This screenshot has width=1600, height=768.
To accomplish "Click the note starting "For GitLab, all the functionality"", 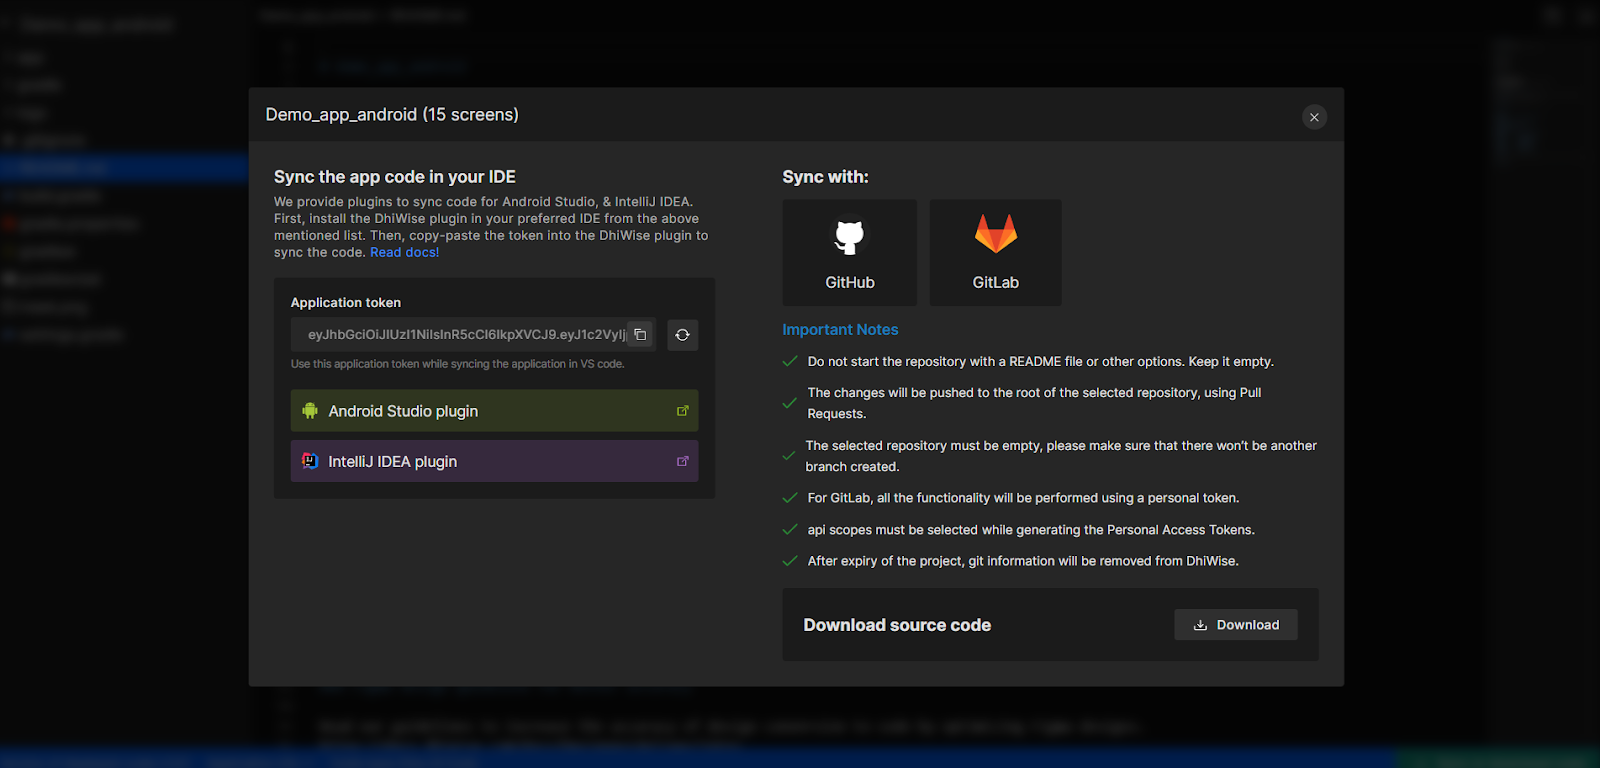I will click(1023, 498).
